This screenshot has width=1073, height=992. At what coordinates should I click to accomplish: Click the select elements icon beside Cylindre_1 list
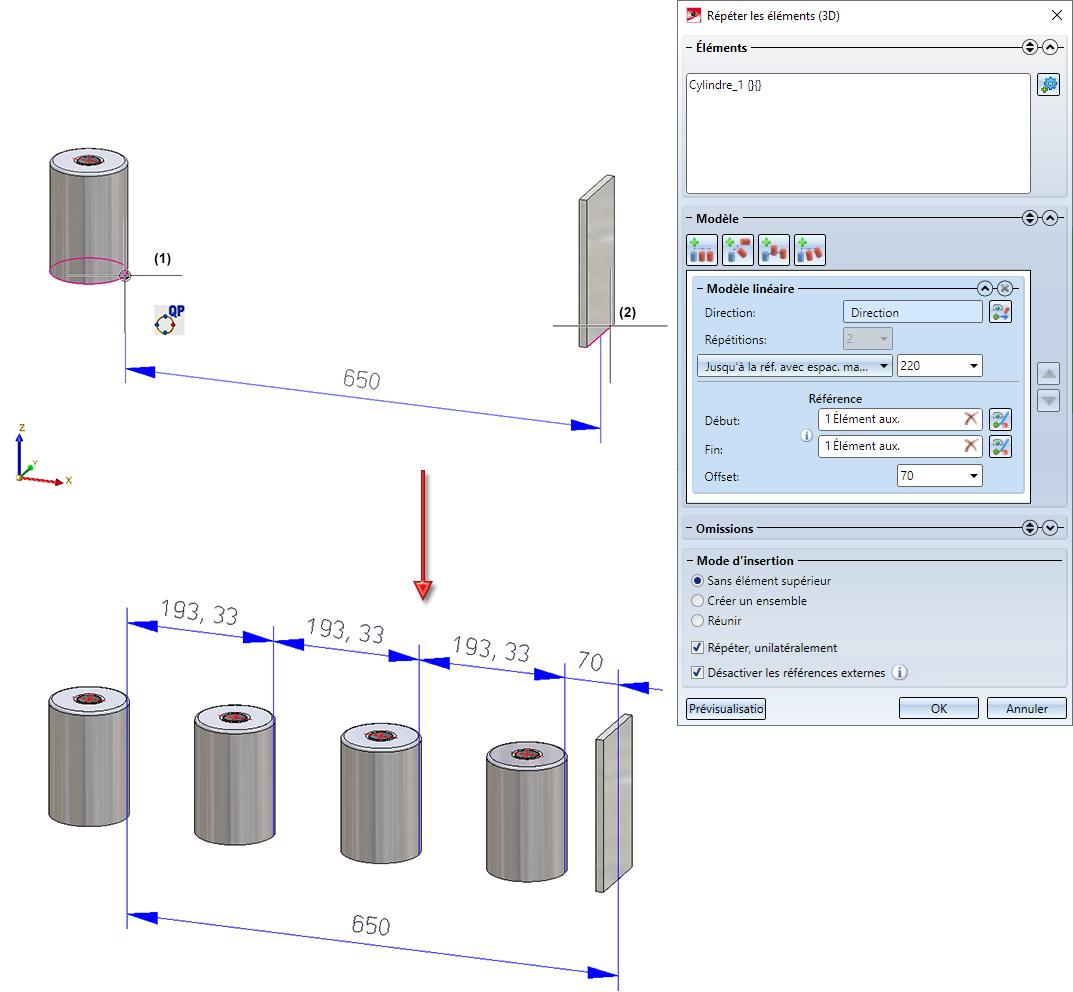[x=1048, y=85]
